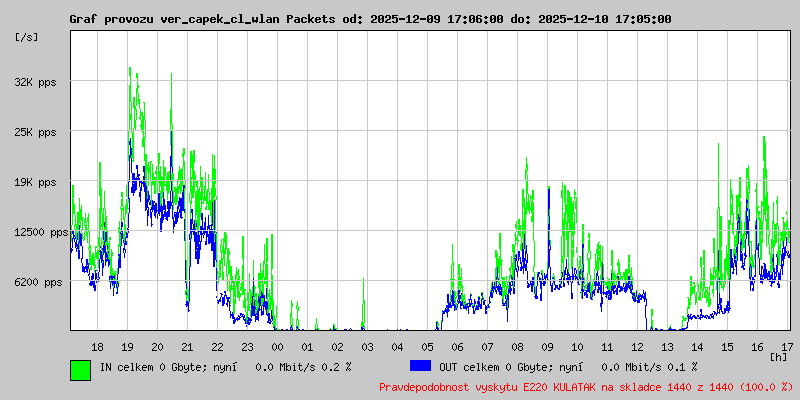Click hour label '14' on time axis
This screenshot has width=800, height=400.
tap(697, 348)
